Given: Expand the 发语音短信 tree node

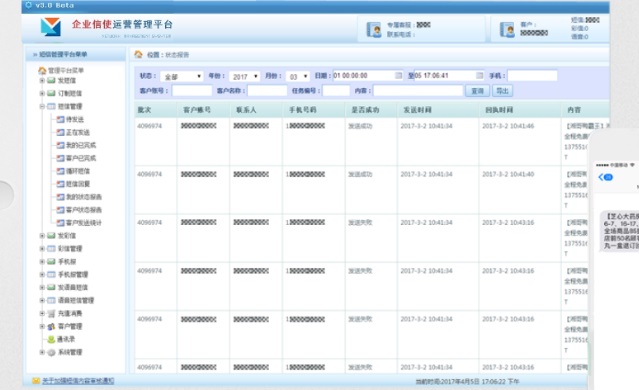Looking at the screenshot, I should click(42, 287).
